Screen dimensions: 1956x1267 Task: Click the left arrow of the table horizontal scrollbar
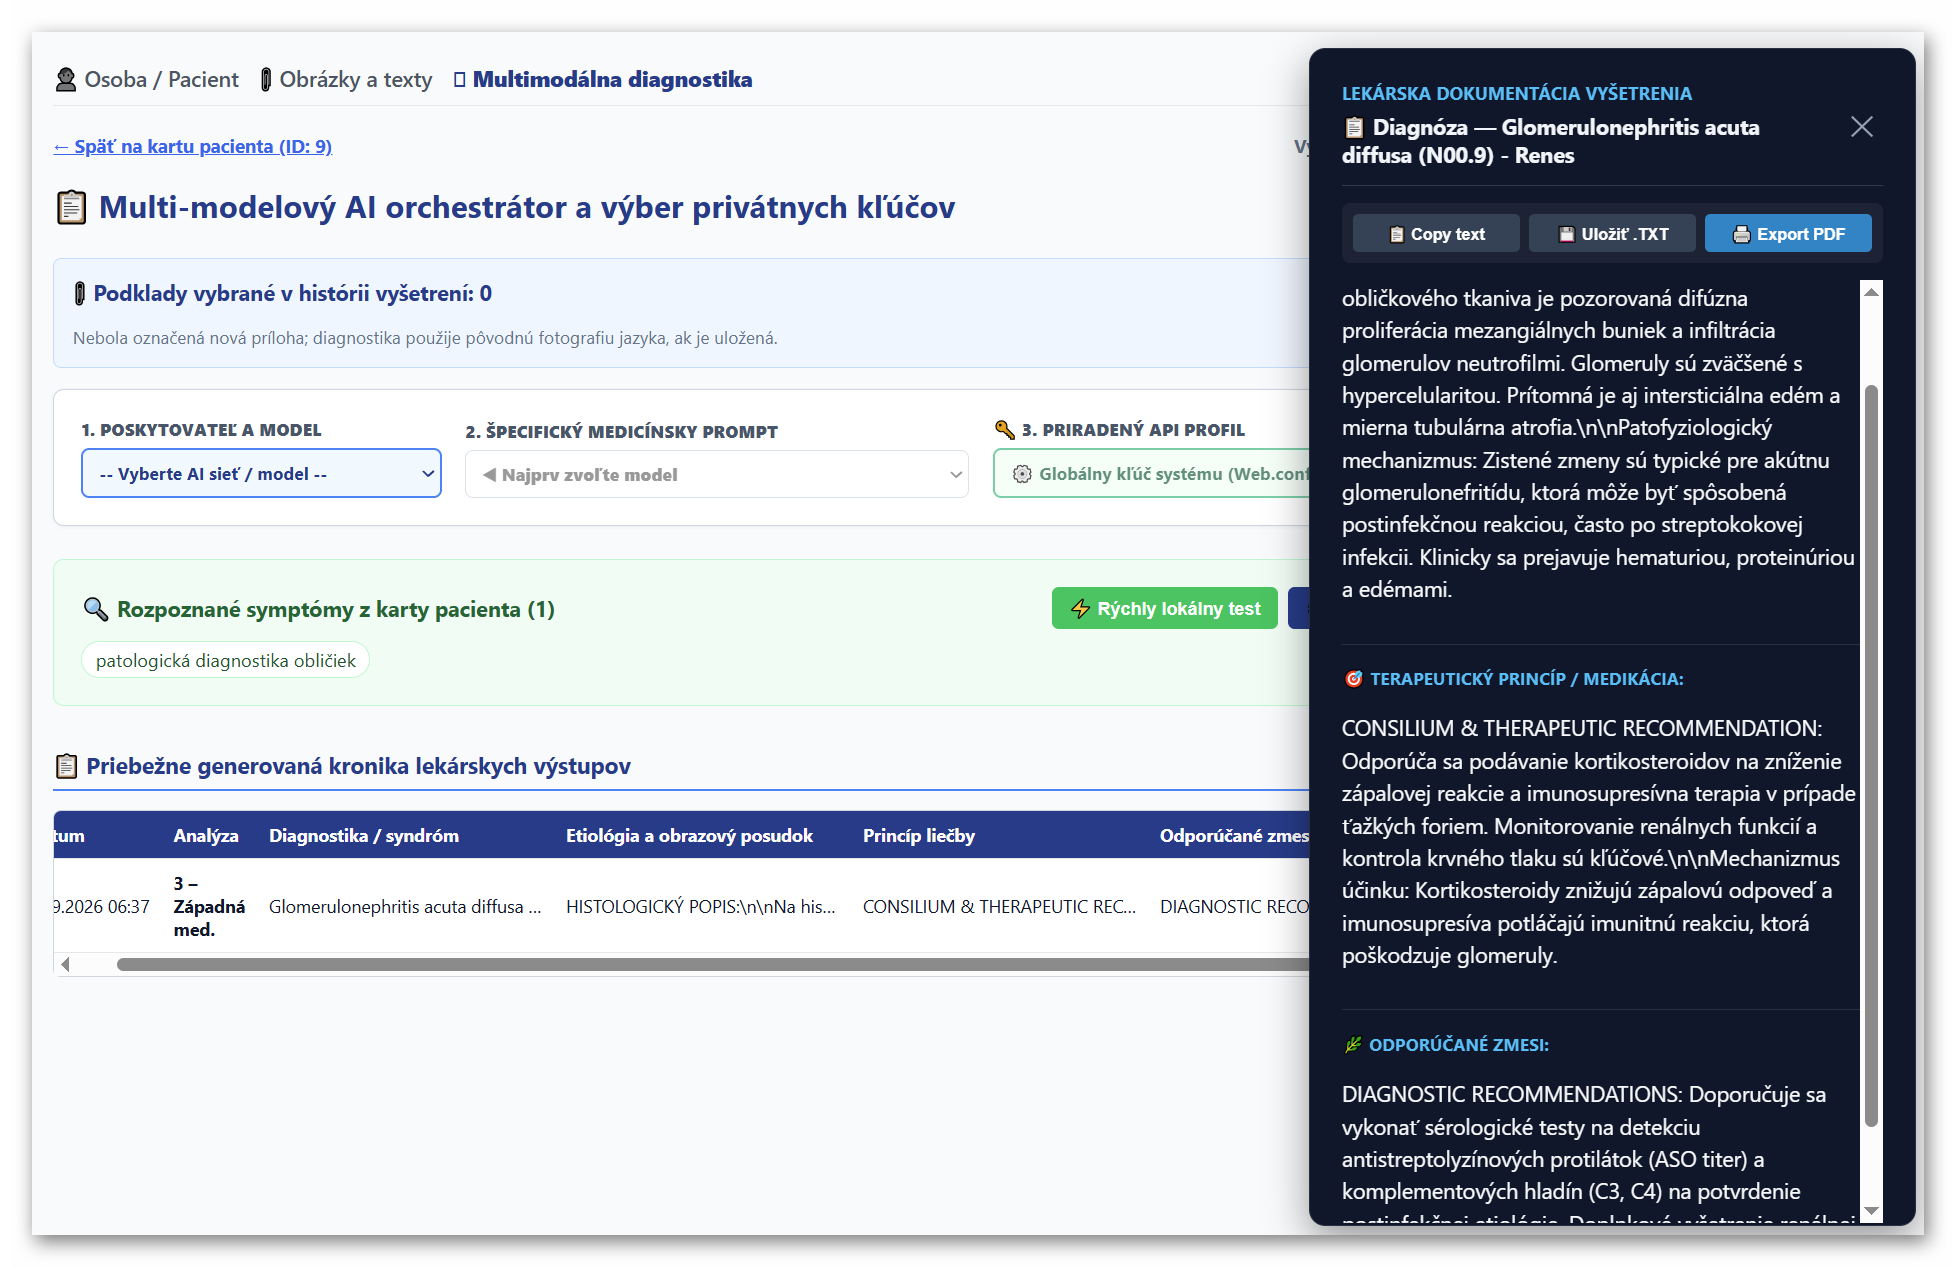click(65, 964)
